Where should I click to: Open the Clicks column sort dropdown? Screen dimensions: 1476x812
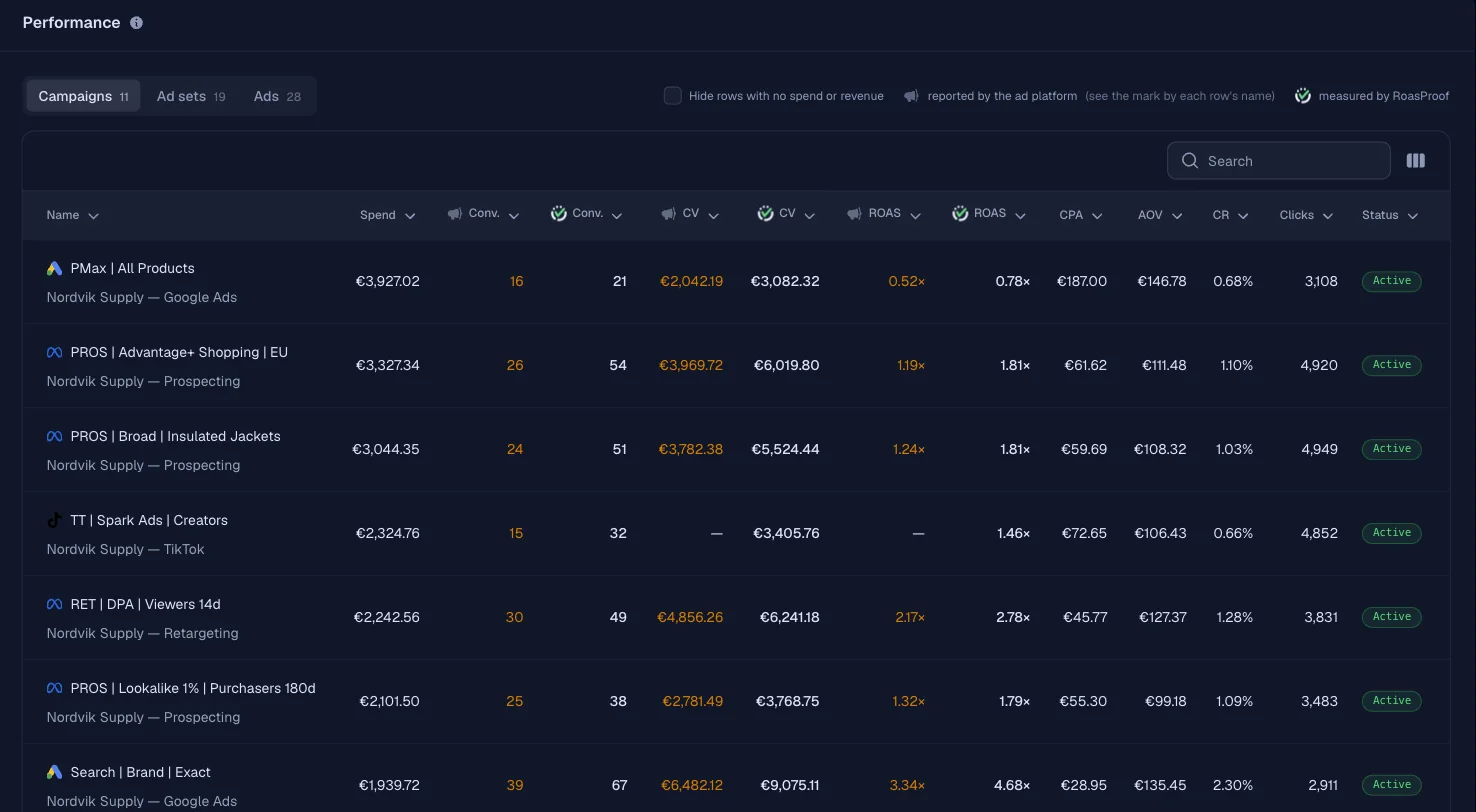(x=1328, y=216)
